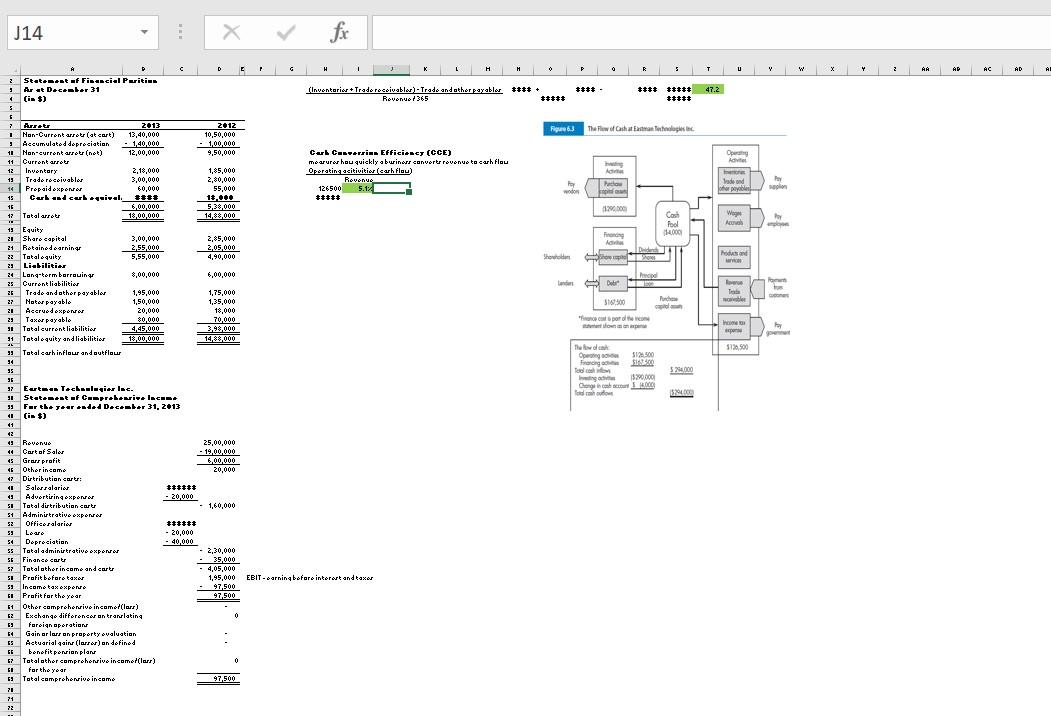Viewport: 1051px width, 716px height.
Task: Click Total distribution costs value 1,60,000
Action: (x=220, y=506)
